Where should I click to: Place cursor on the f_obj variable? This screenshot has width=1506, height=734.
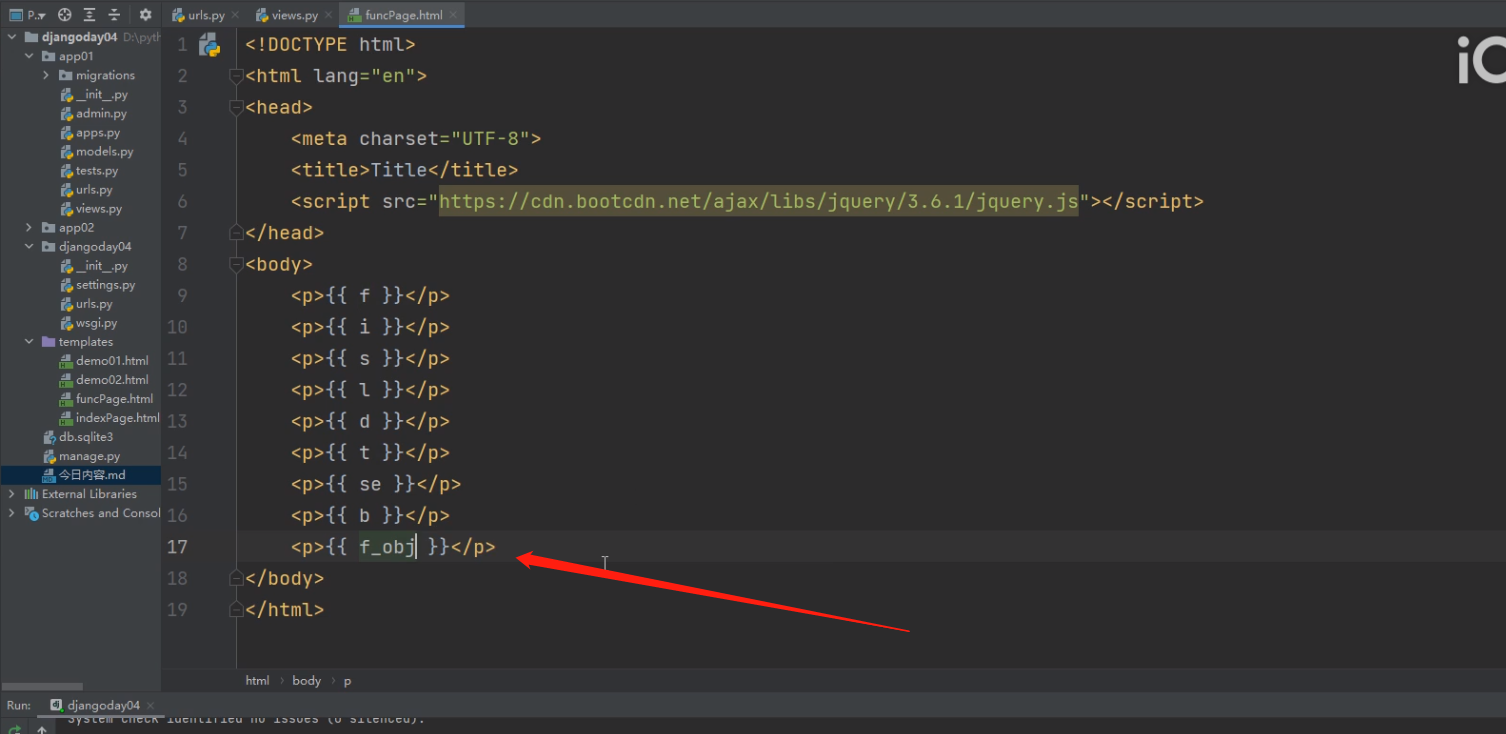click(387, 547)
